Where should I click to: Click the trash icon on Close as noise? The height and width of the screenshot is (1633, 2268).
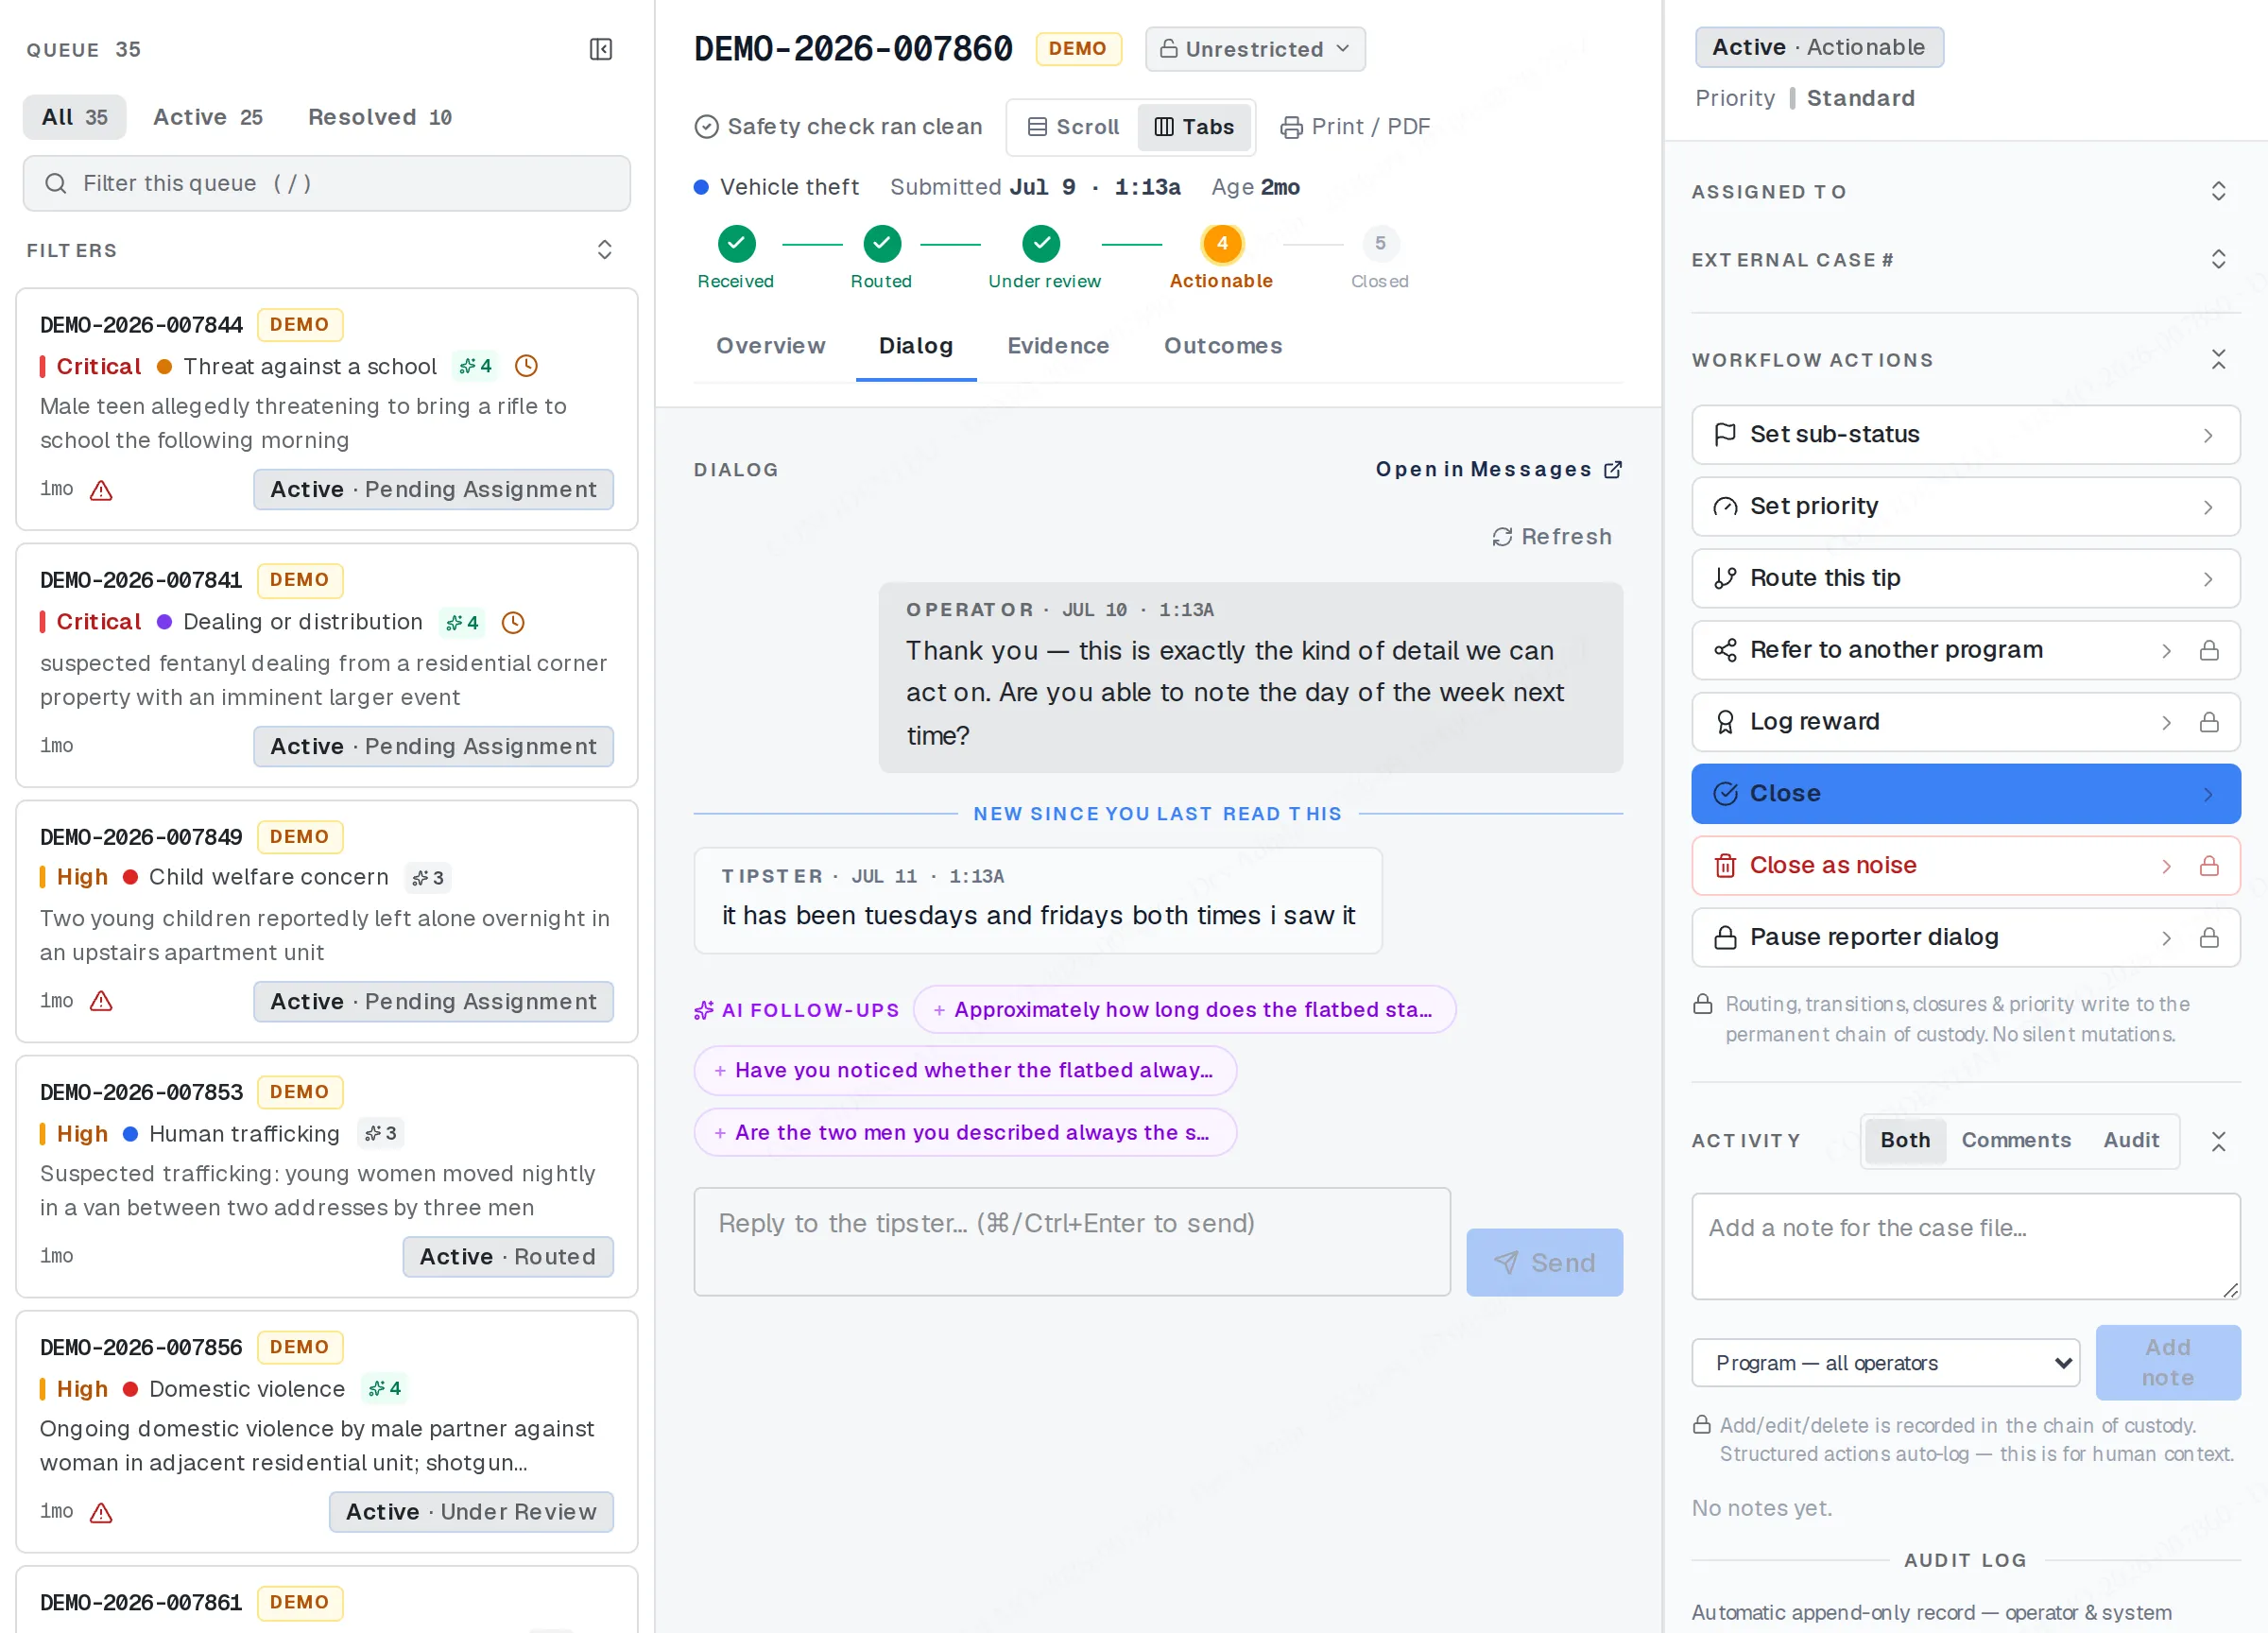pyautogui.click(x=1725, y=865)
